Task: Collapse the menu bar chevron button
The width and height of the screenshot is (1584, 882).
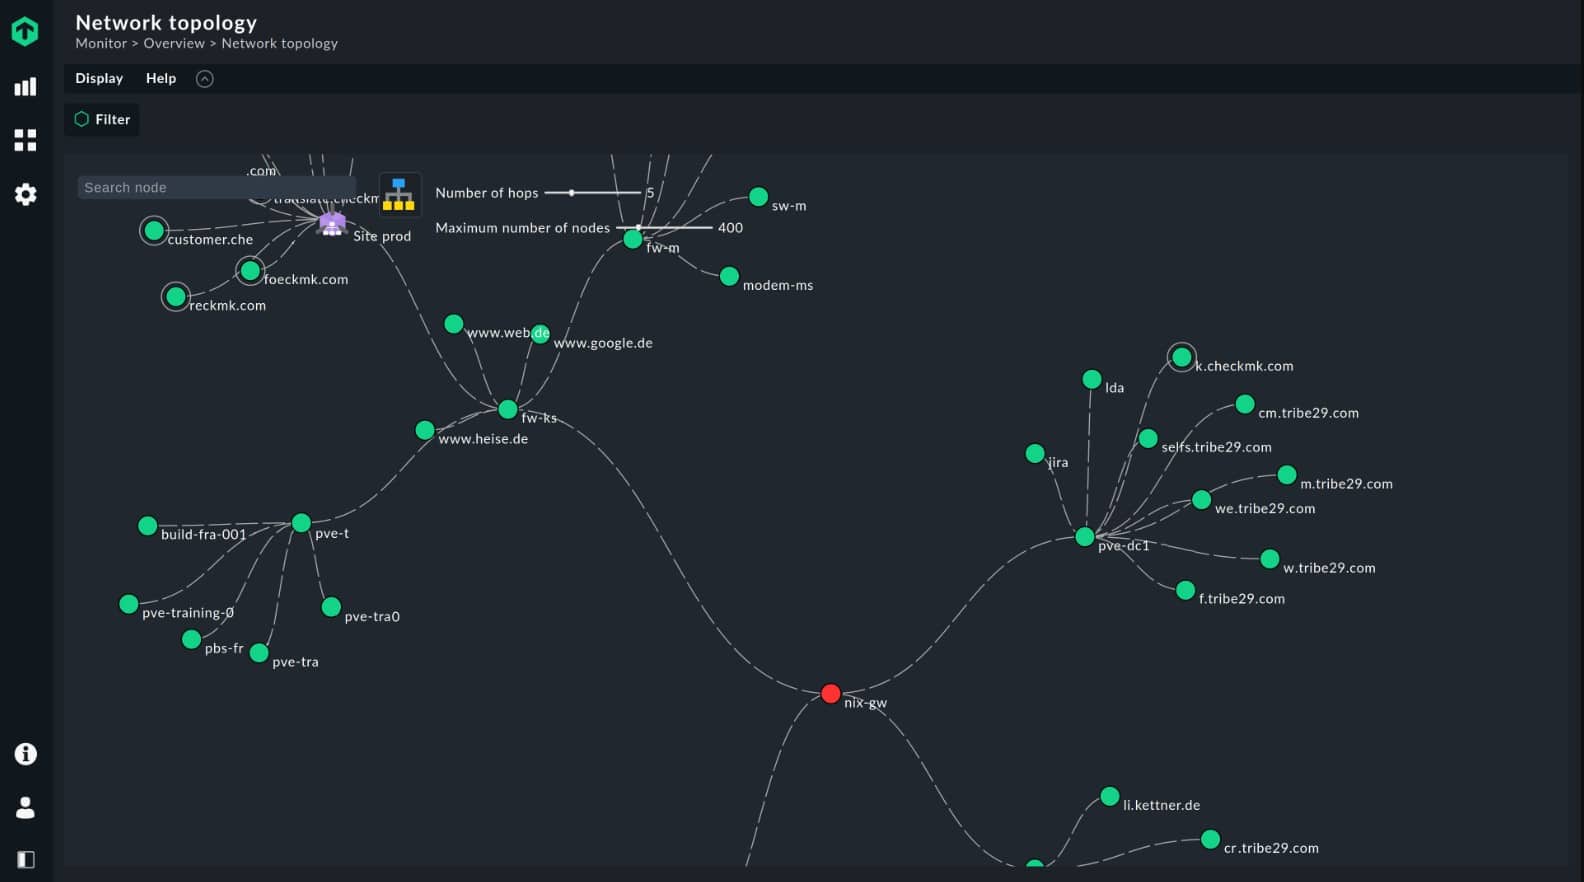Action: 205,79
